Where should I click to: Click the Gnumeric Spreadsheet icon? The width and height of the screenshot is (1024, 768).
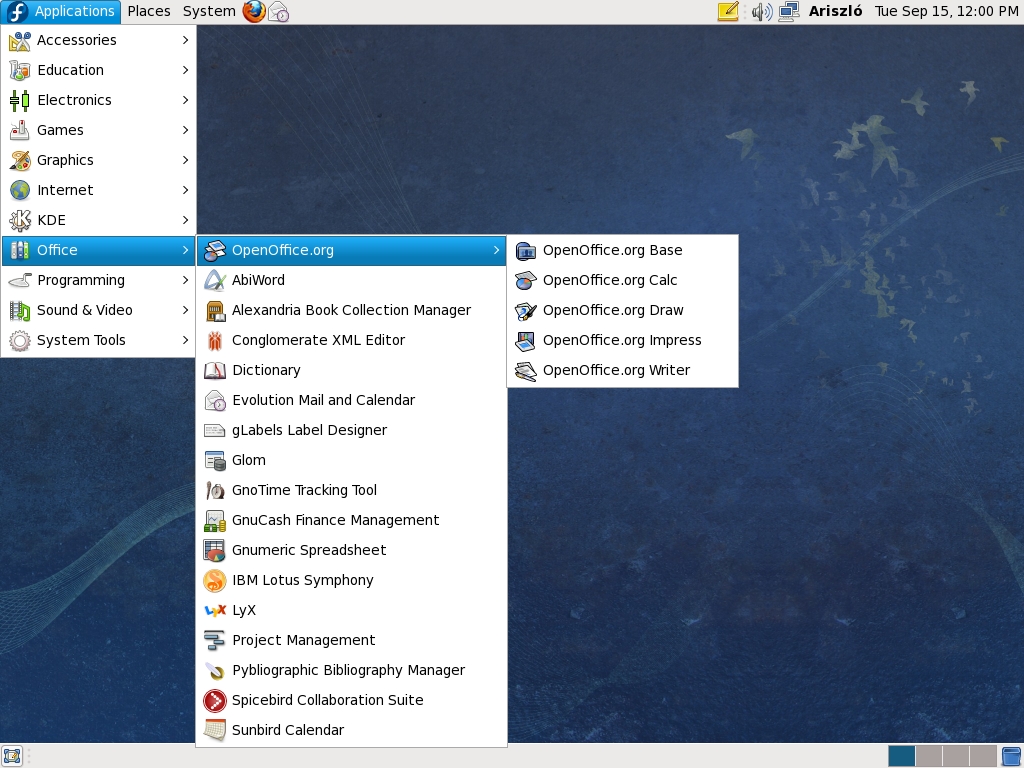(x=215, y=551)
